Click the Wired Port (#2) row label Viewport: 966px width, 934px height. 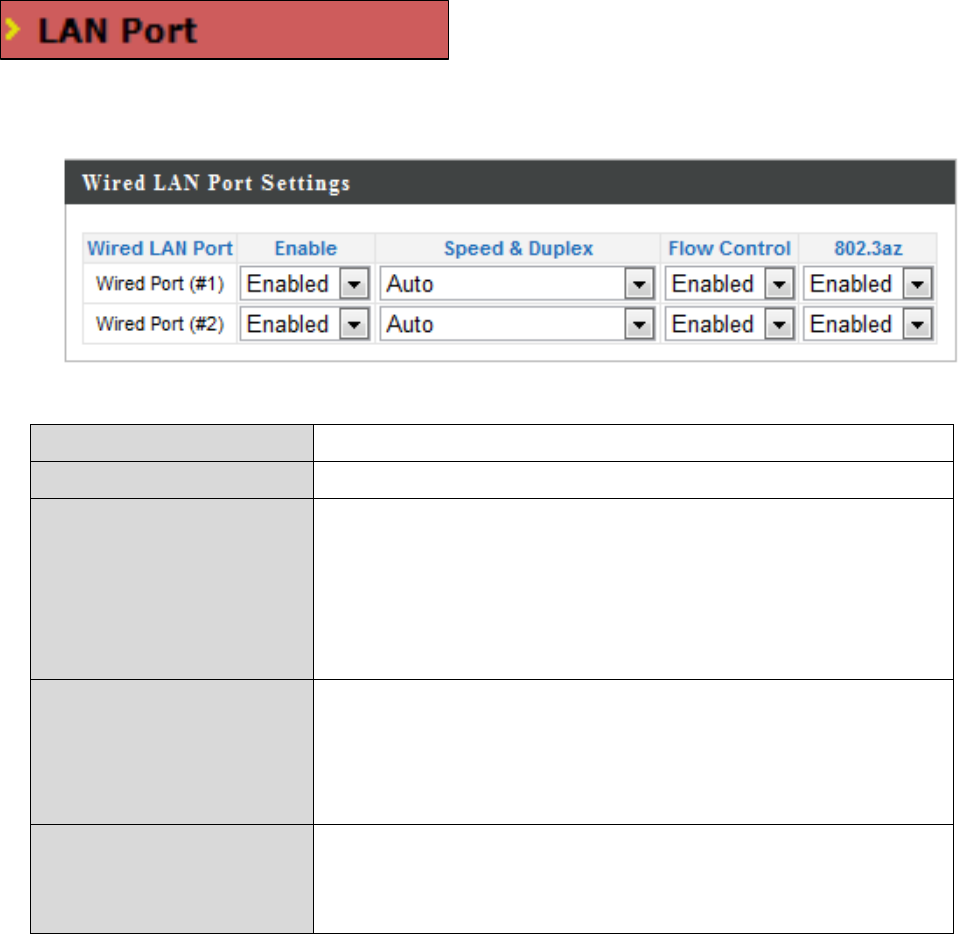click(160, 324)
